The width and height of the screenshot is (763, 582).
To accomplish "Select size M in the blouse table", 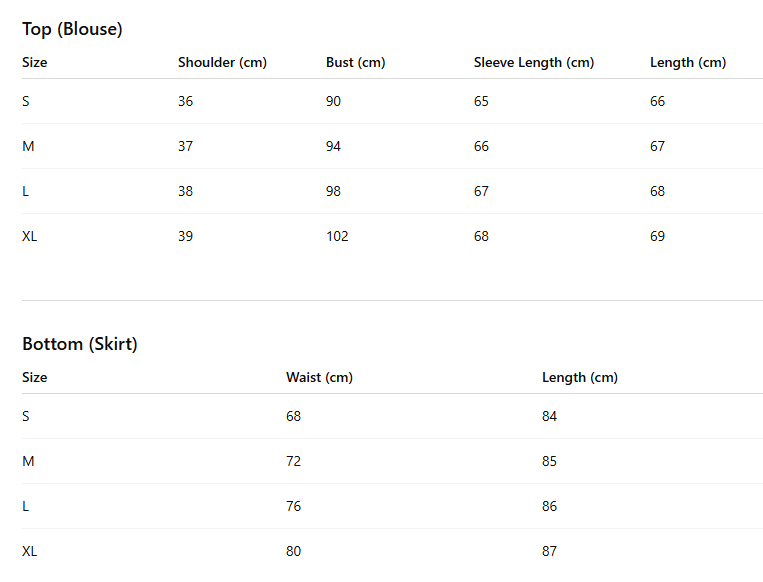I will point(28,146).
